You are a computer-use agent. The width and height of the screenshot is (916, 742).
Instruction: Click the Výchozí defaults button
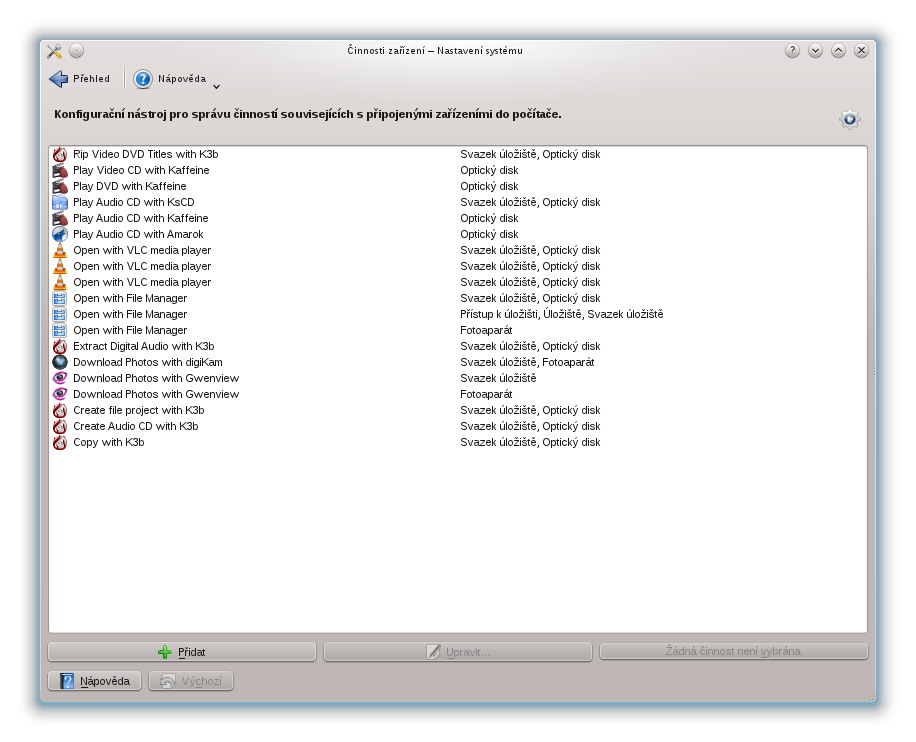[191, 681]
